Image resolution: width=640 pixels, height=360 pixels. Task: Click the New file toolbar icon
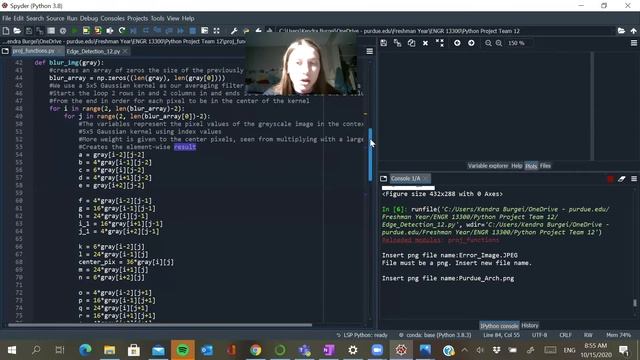click(6, 31)
